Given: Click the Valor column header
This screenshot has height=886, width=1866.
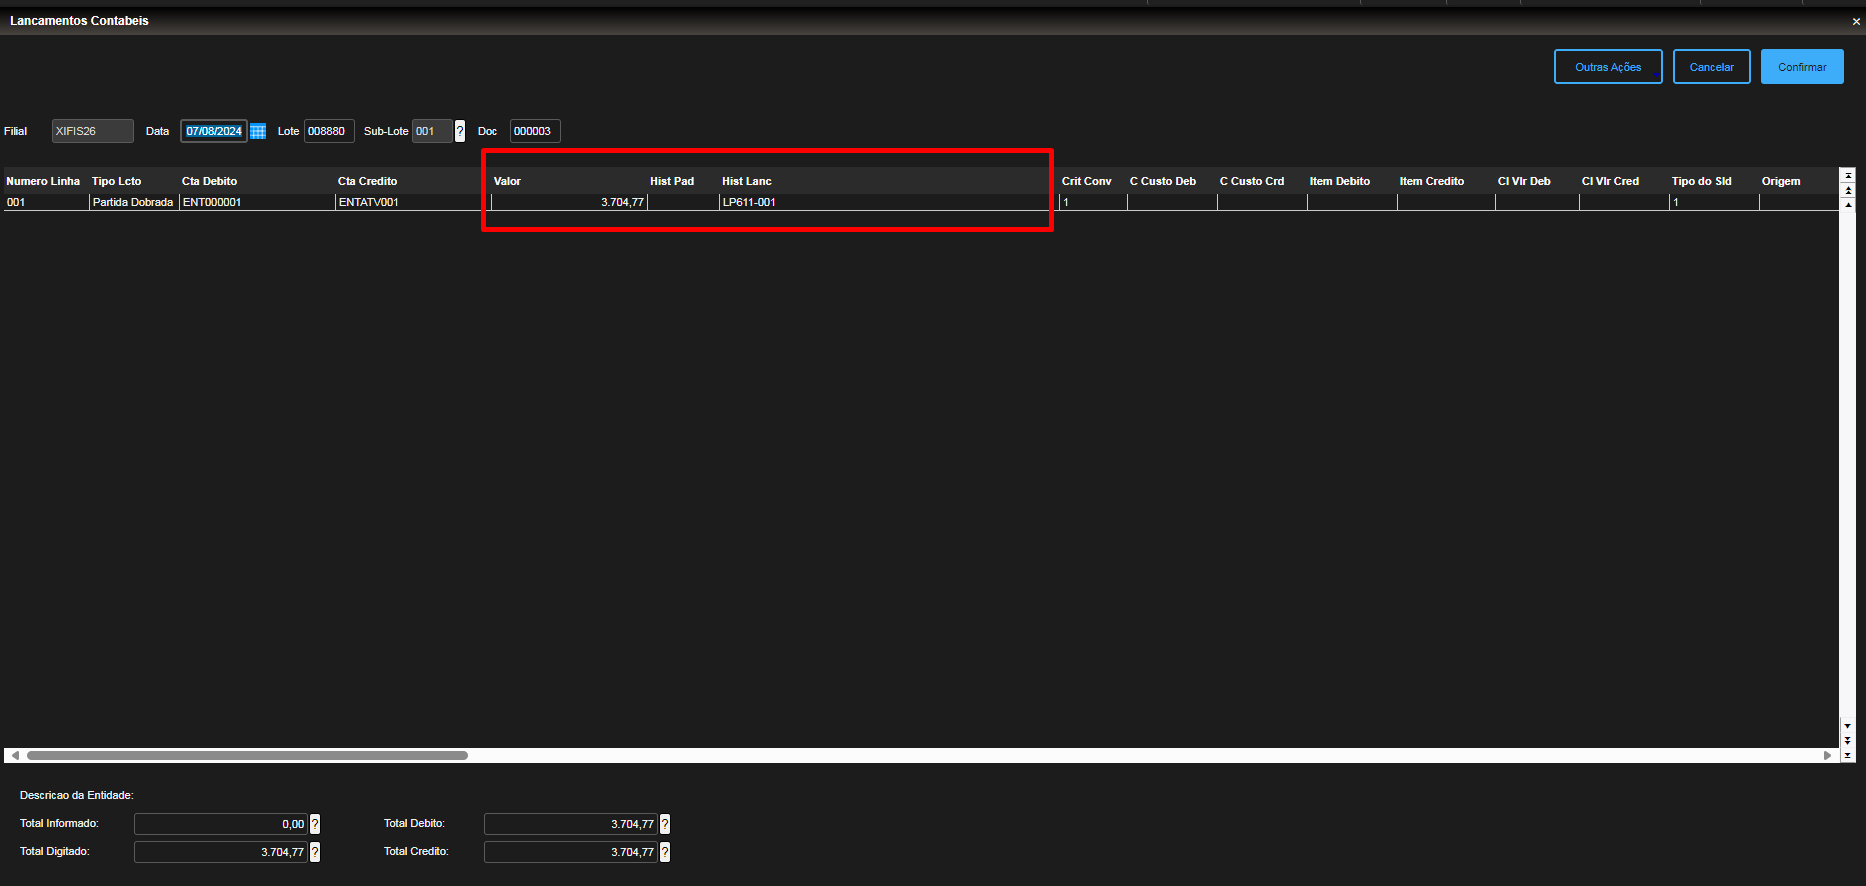Looking at the screenshot, I should (507, 181).
